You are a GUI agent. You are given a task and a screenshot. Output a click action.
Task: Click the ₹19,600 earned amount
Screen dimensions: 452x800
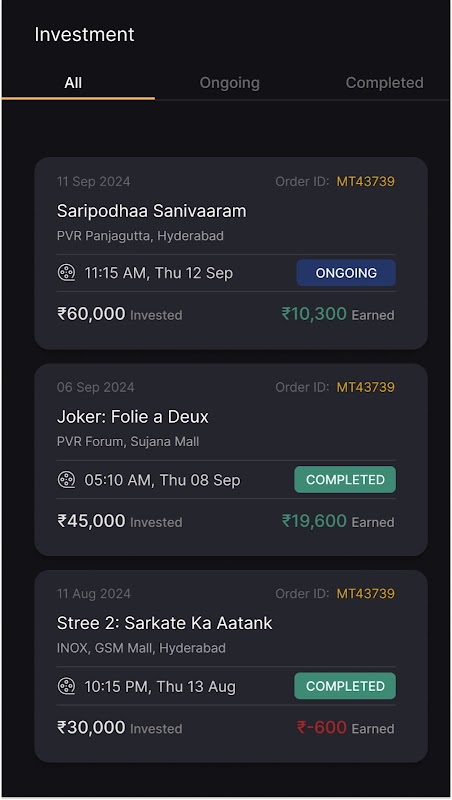click(x=314, y=521)
